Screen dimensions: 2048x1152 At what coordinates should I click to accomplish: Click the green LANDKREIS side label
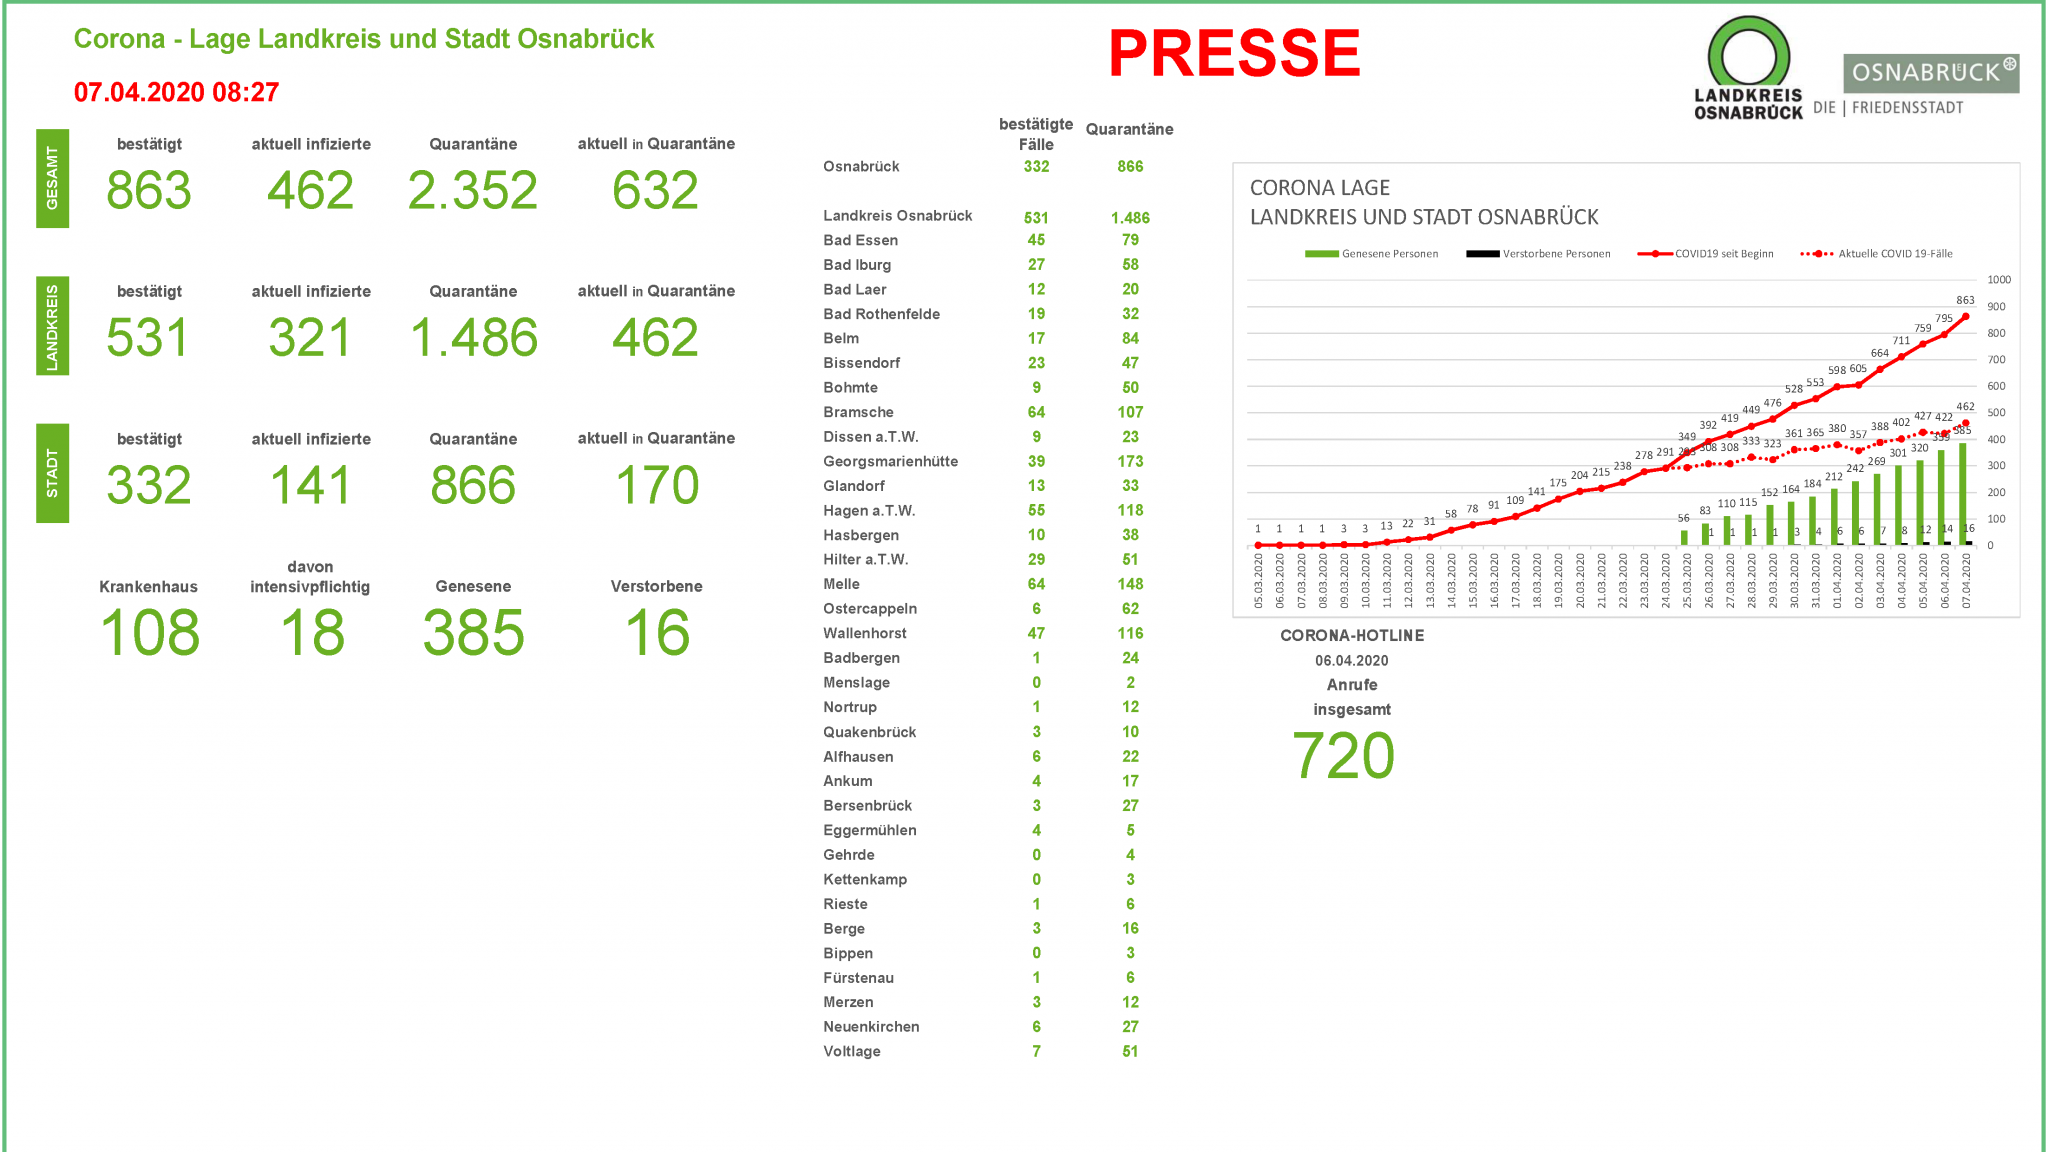coord(52,326)
